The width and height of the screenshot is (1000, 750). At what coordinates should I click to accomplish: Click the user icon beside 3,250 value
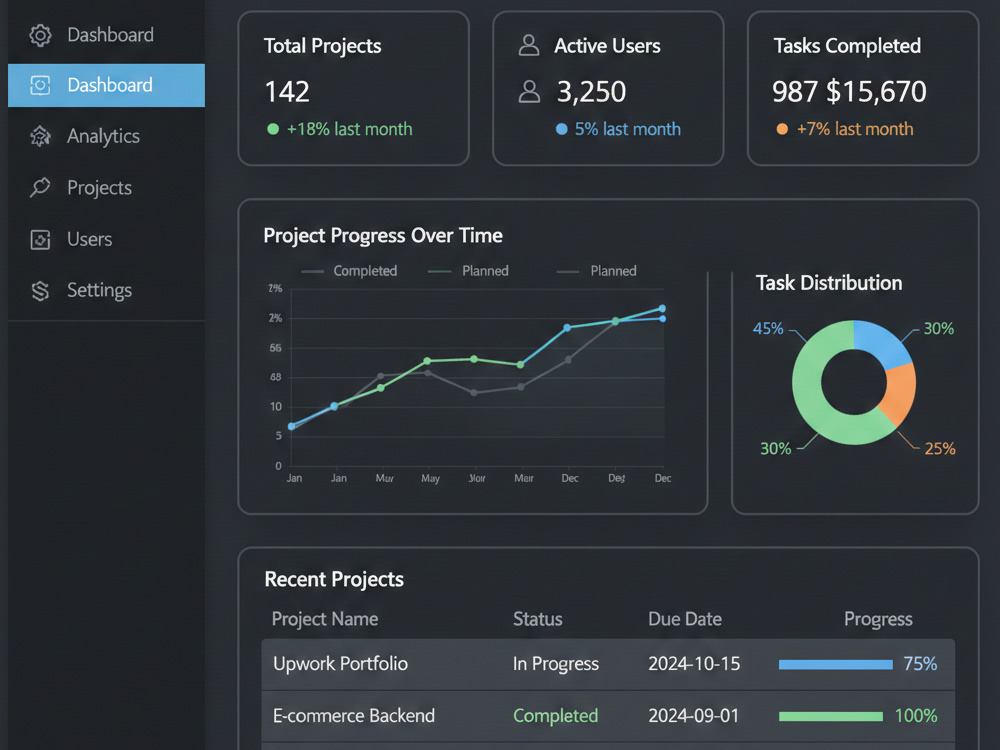coord(529,91)
